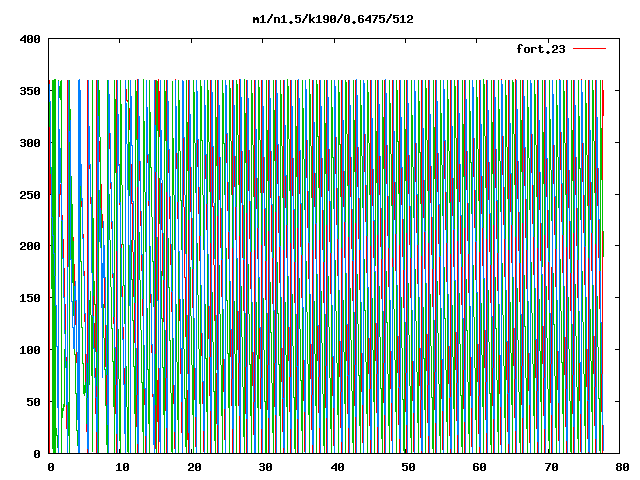This screenshot has width=640, height=480.
Task: Click y-axis label 350
Action: coord(30,91)
